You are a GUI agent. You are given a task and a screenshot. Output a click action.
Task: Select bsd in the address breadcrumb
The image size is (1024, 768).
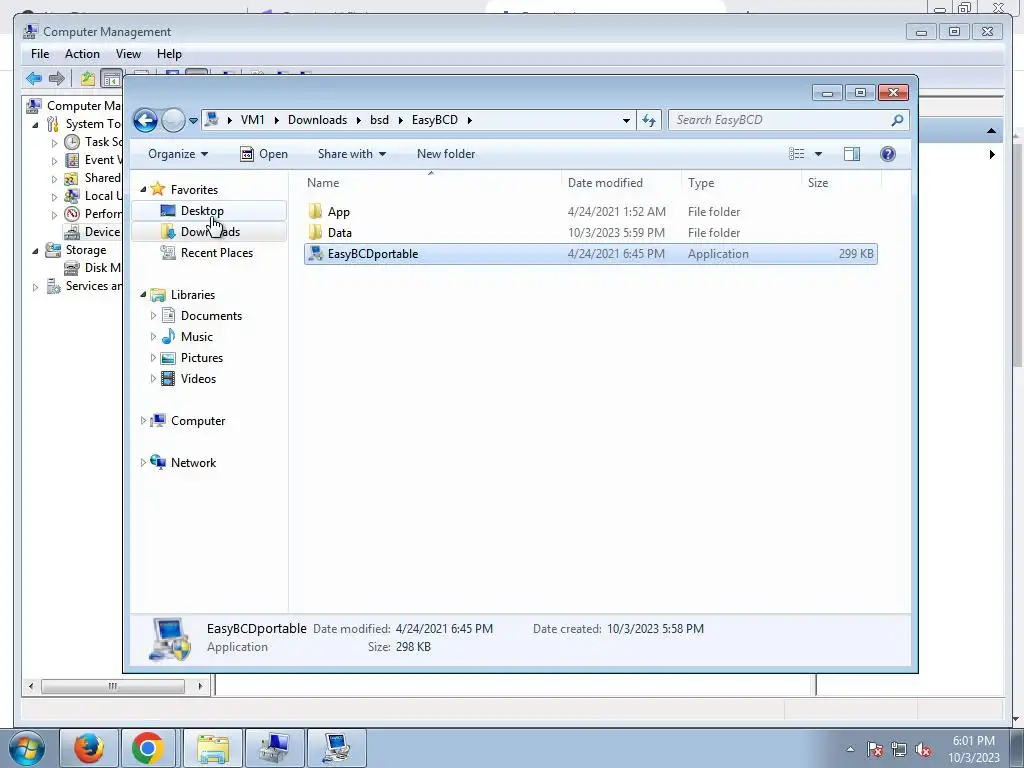(x=379, y=120)
